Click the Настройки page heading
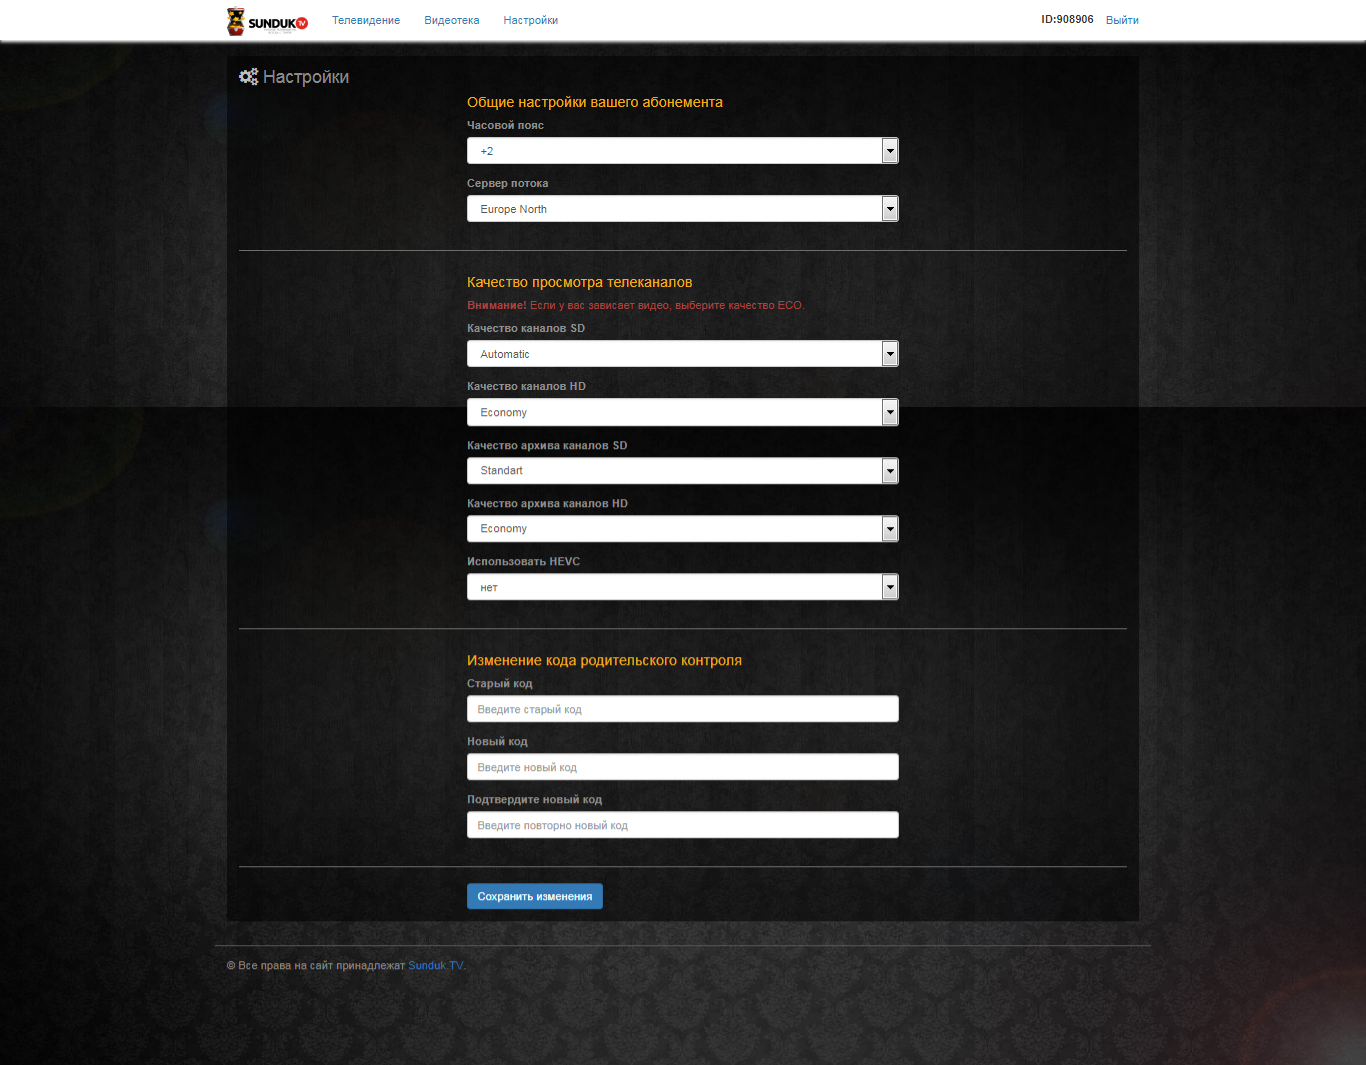1366x1065 pixels. (306, 77)
